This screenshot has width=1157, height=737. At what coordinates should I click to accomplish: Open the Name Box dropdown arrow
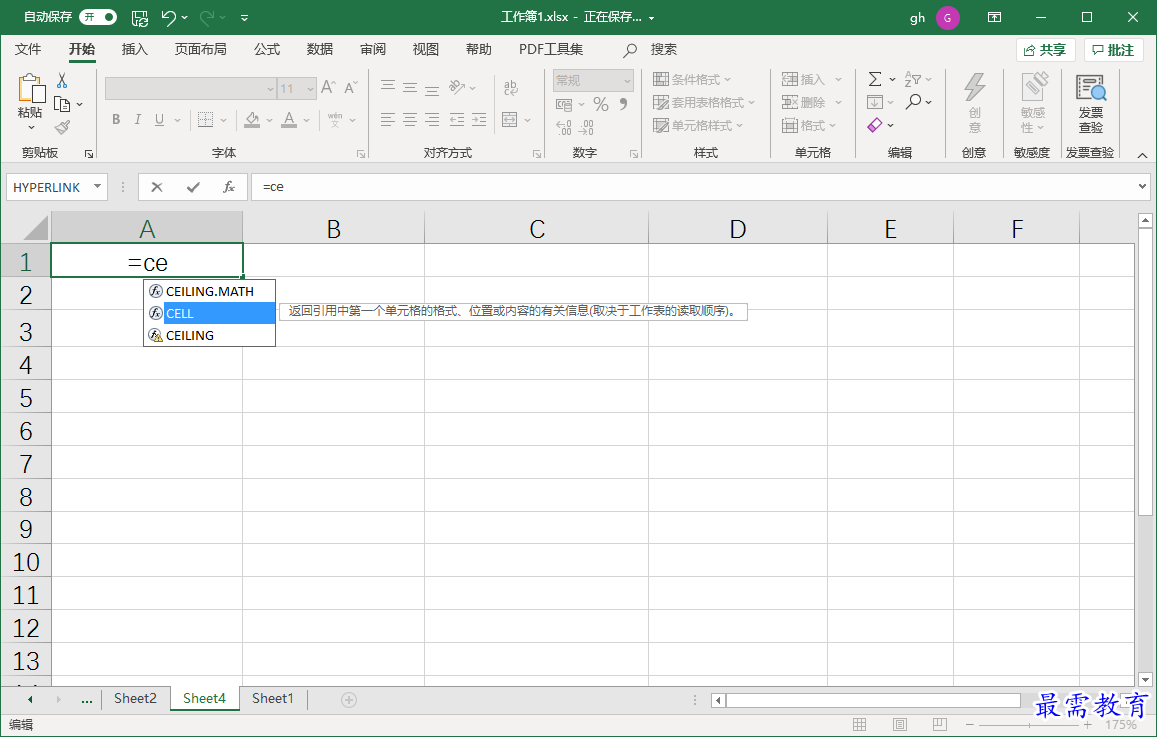coord(97,187)
